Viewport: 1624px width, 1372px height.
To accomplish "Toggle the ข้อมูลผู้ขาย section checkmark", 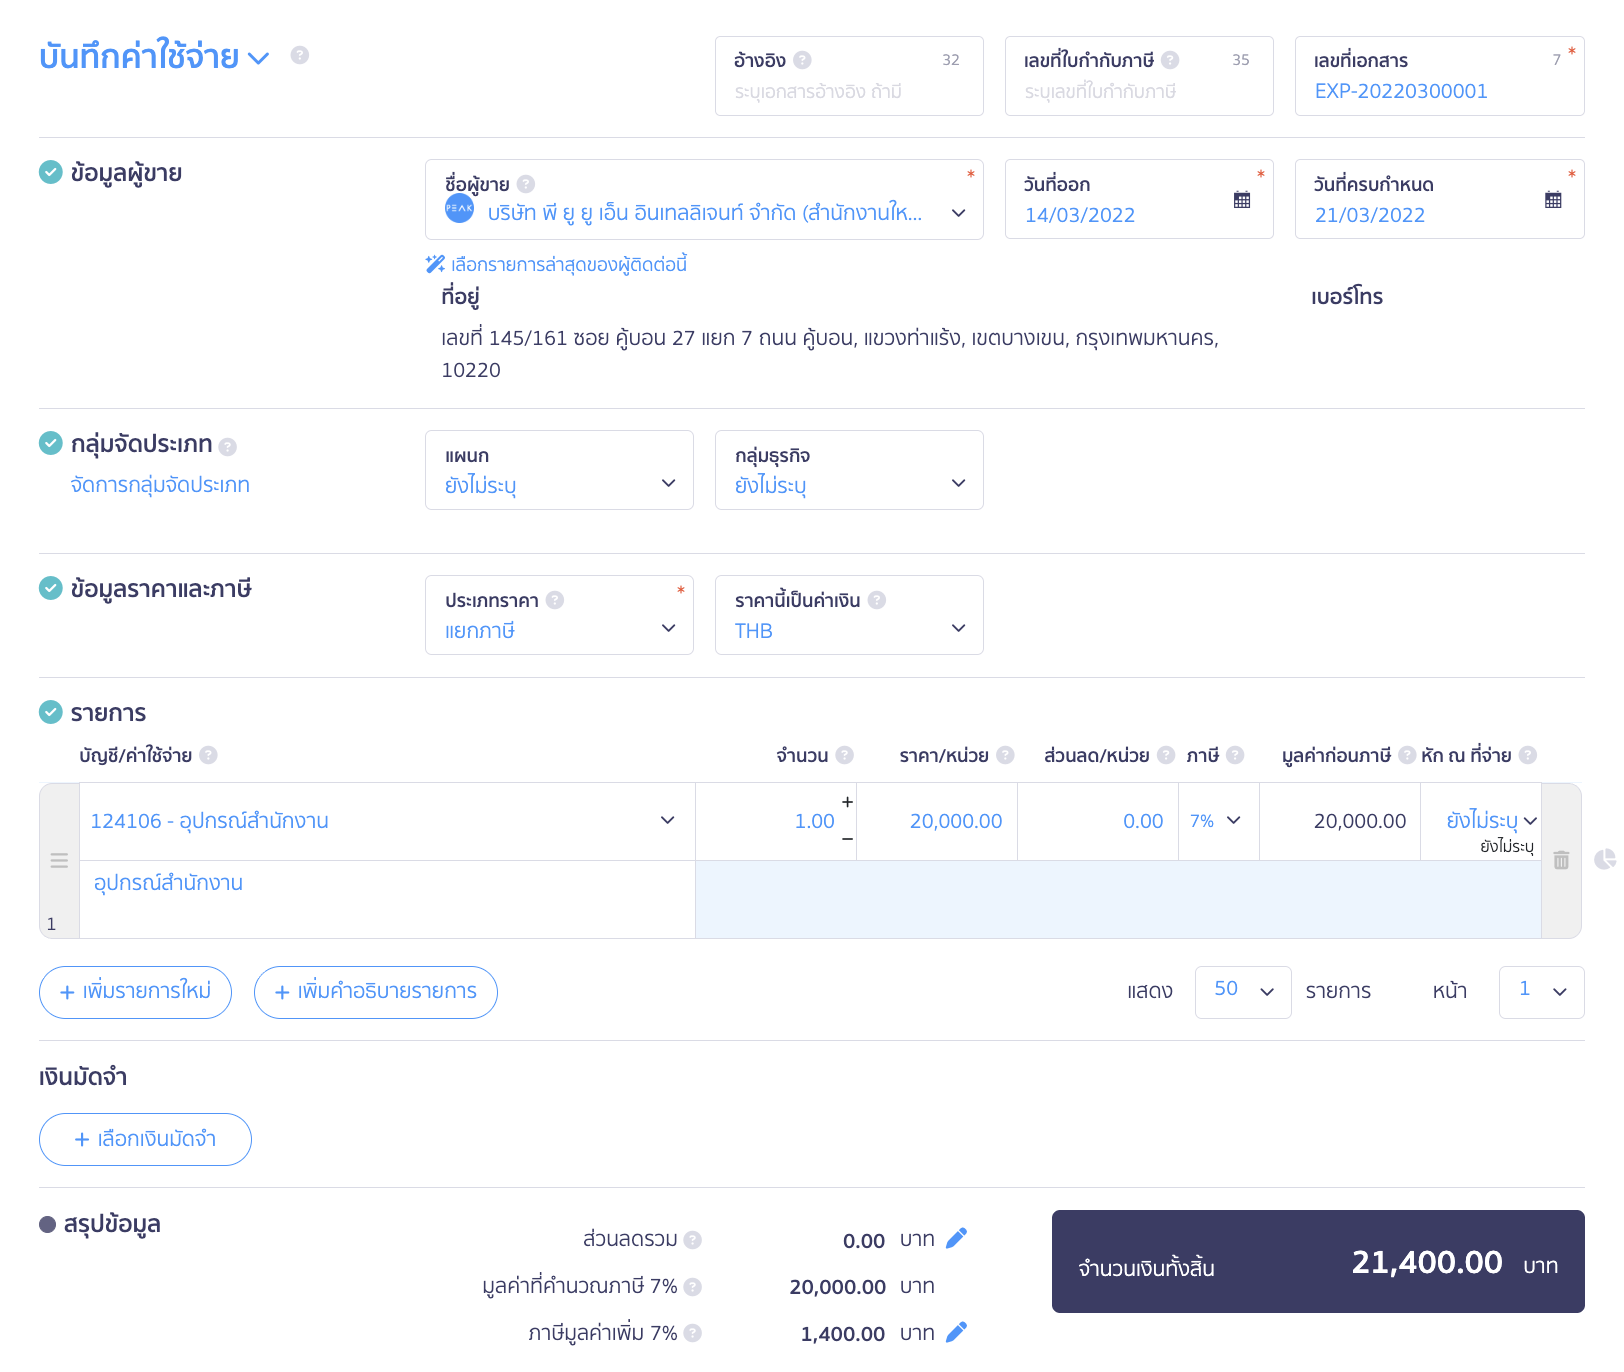I will [51, 173].
